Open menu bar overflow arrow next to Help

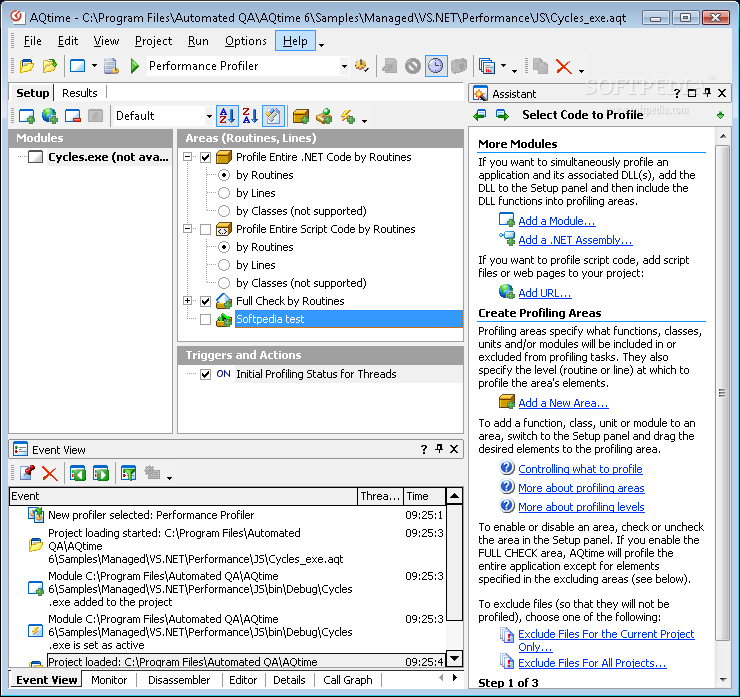(321, 45)
